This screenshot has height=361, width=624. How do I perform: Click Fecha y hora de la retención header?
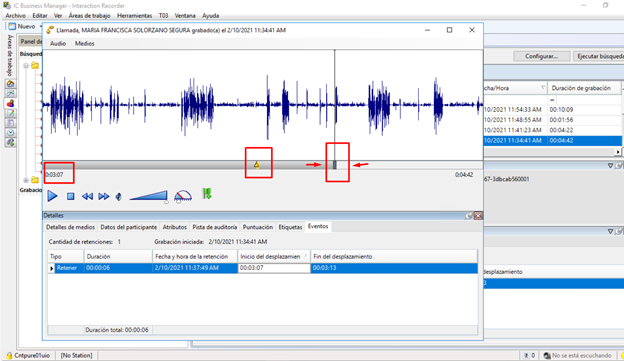point(195,257)
